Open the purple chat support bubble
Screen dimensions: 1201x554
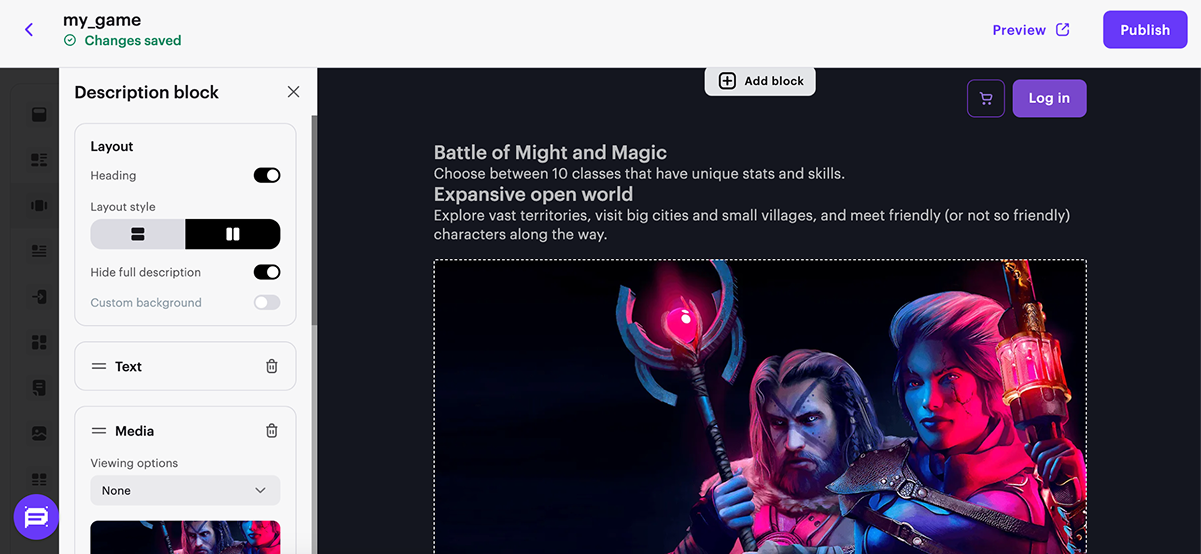pyautogui.click(x=36, y=517)
